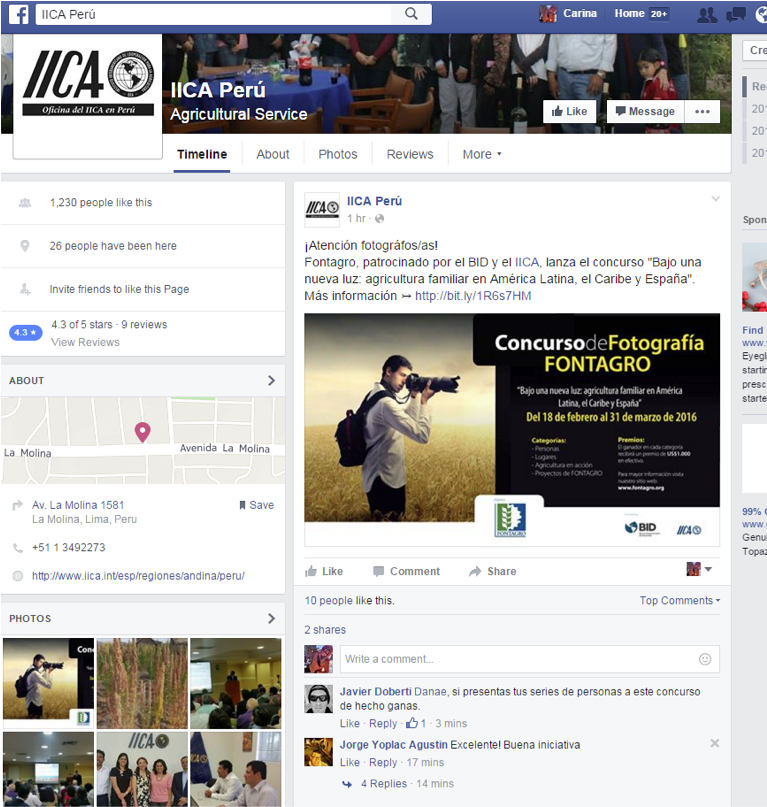
Task: Open the post-as identity selector dropdown
Action: 699,569
